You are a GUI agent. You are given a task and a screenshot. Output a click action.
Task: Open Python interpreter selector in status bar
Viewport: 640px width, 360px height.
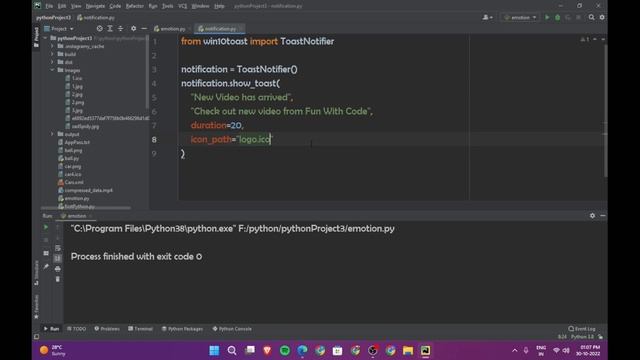[582, 337]
